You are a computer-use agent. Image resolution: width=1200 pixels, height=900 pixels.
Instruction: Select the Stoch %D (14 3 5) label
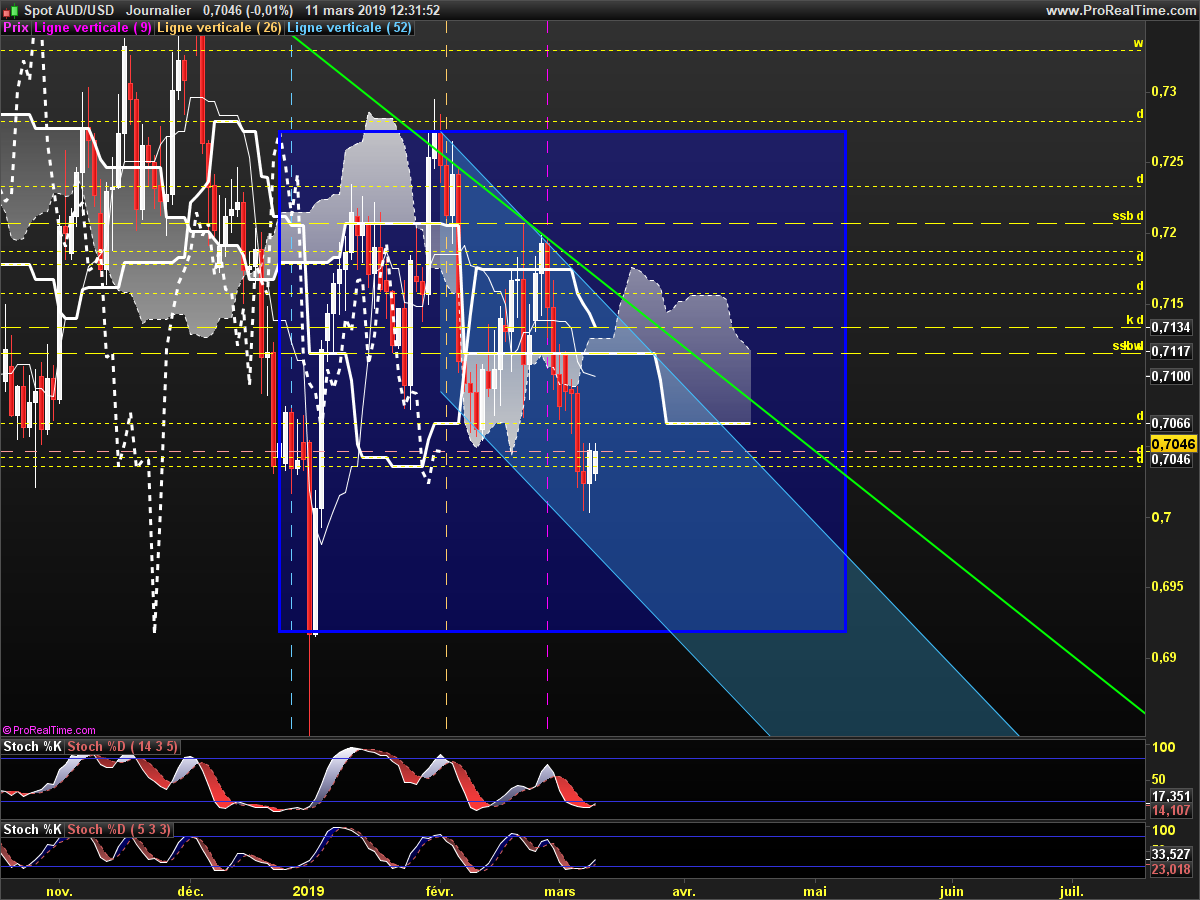click(112, 747)
